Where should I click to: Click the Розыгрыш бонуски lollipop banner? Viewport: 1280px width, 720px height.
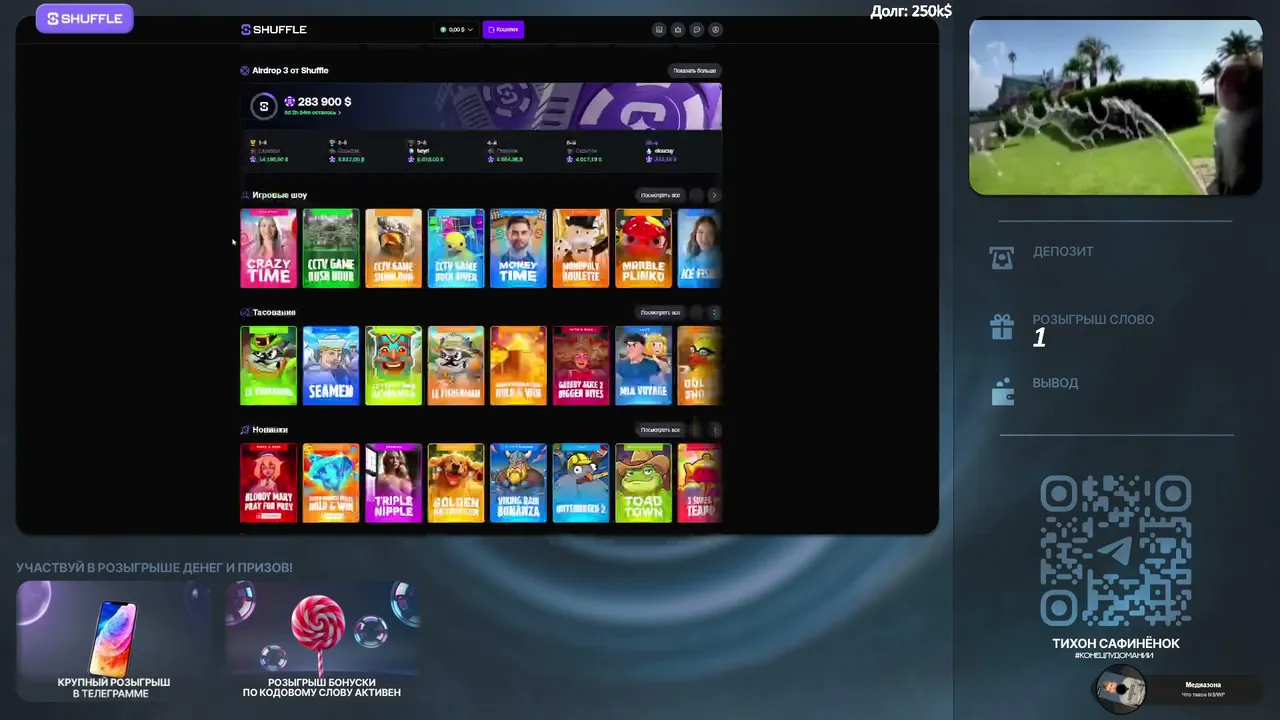click(322, 641)
